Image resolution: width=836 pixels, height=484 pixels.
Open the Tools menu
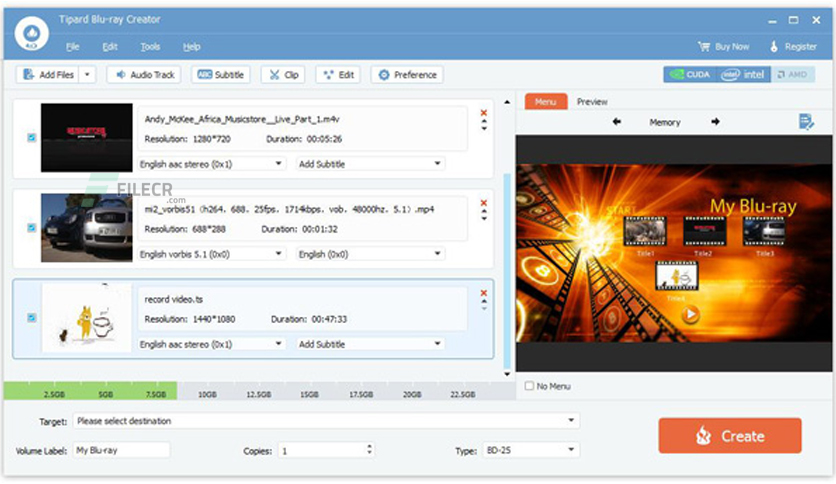[150, 47]
